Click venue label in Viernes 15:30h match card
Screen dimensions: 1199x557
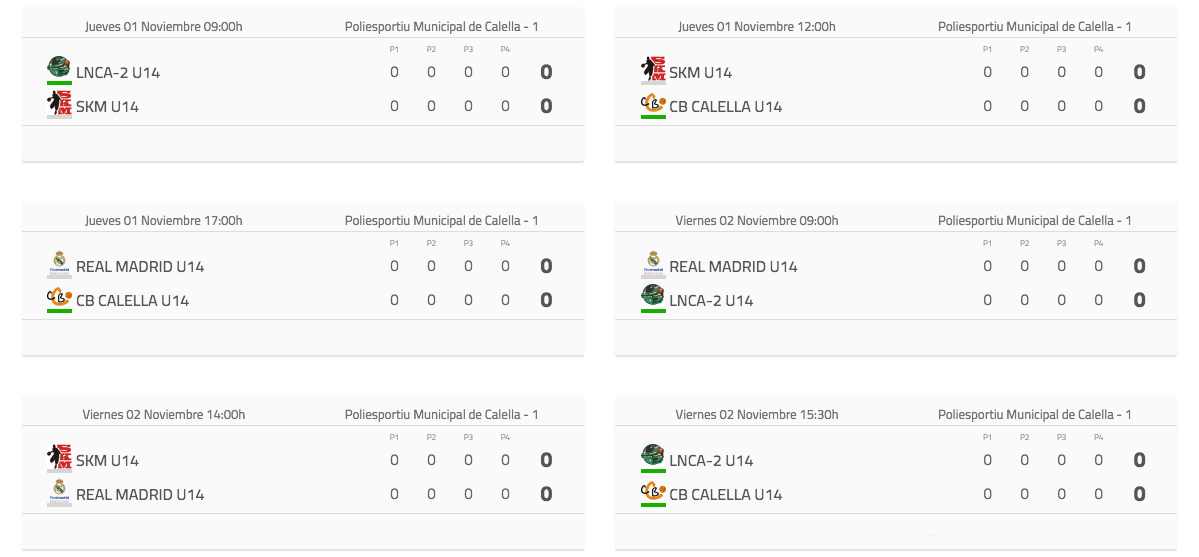[1035, 415]
